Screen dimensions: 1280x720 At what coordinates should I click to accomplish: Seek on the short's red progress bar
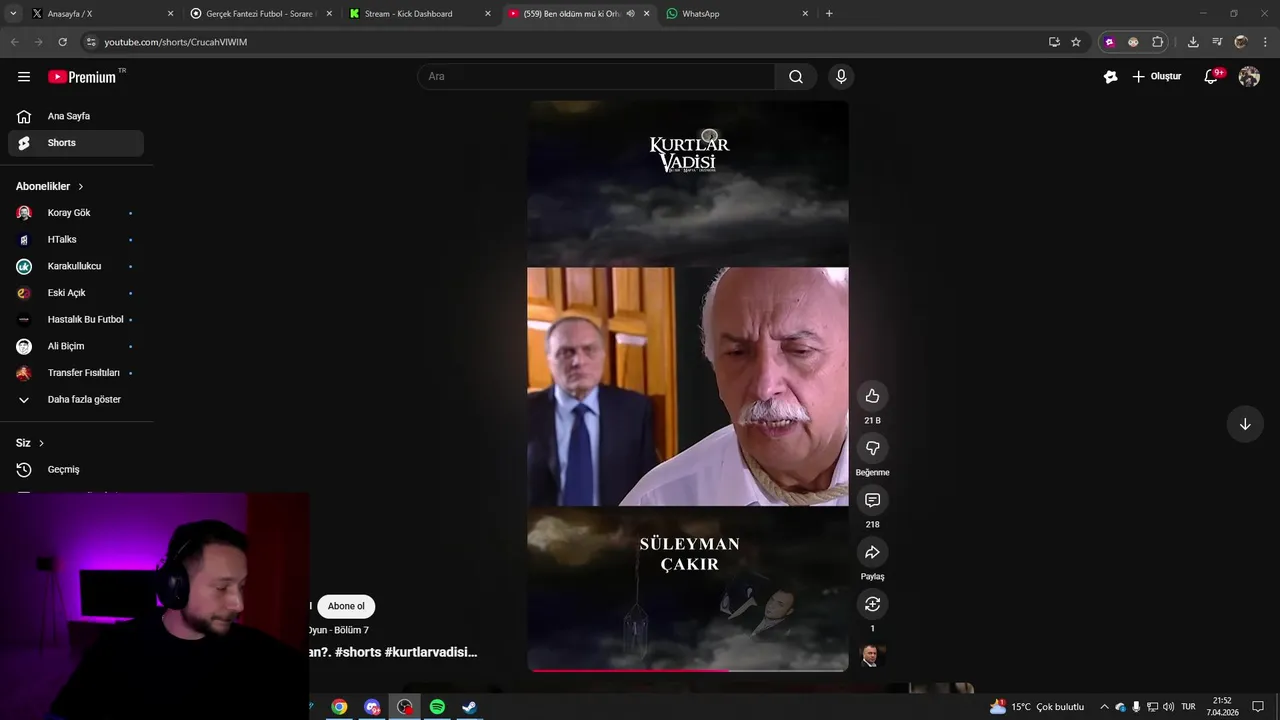pos(688,670)
